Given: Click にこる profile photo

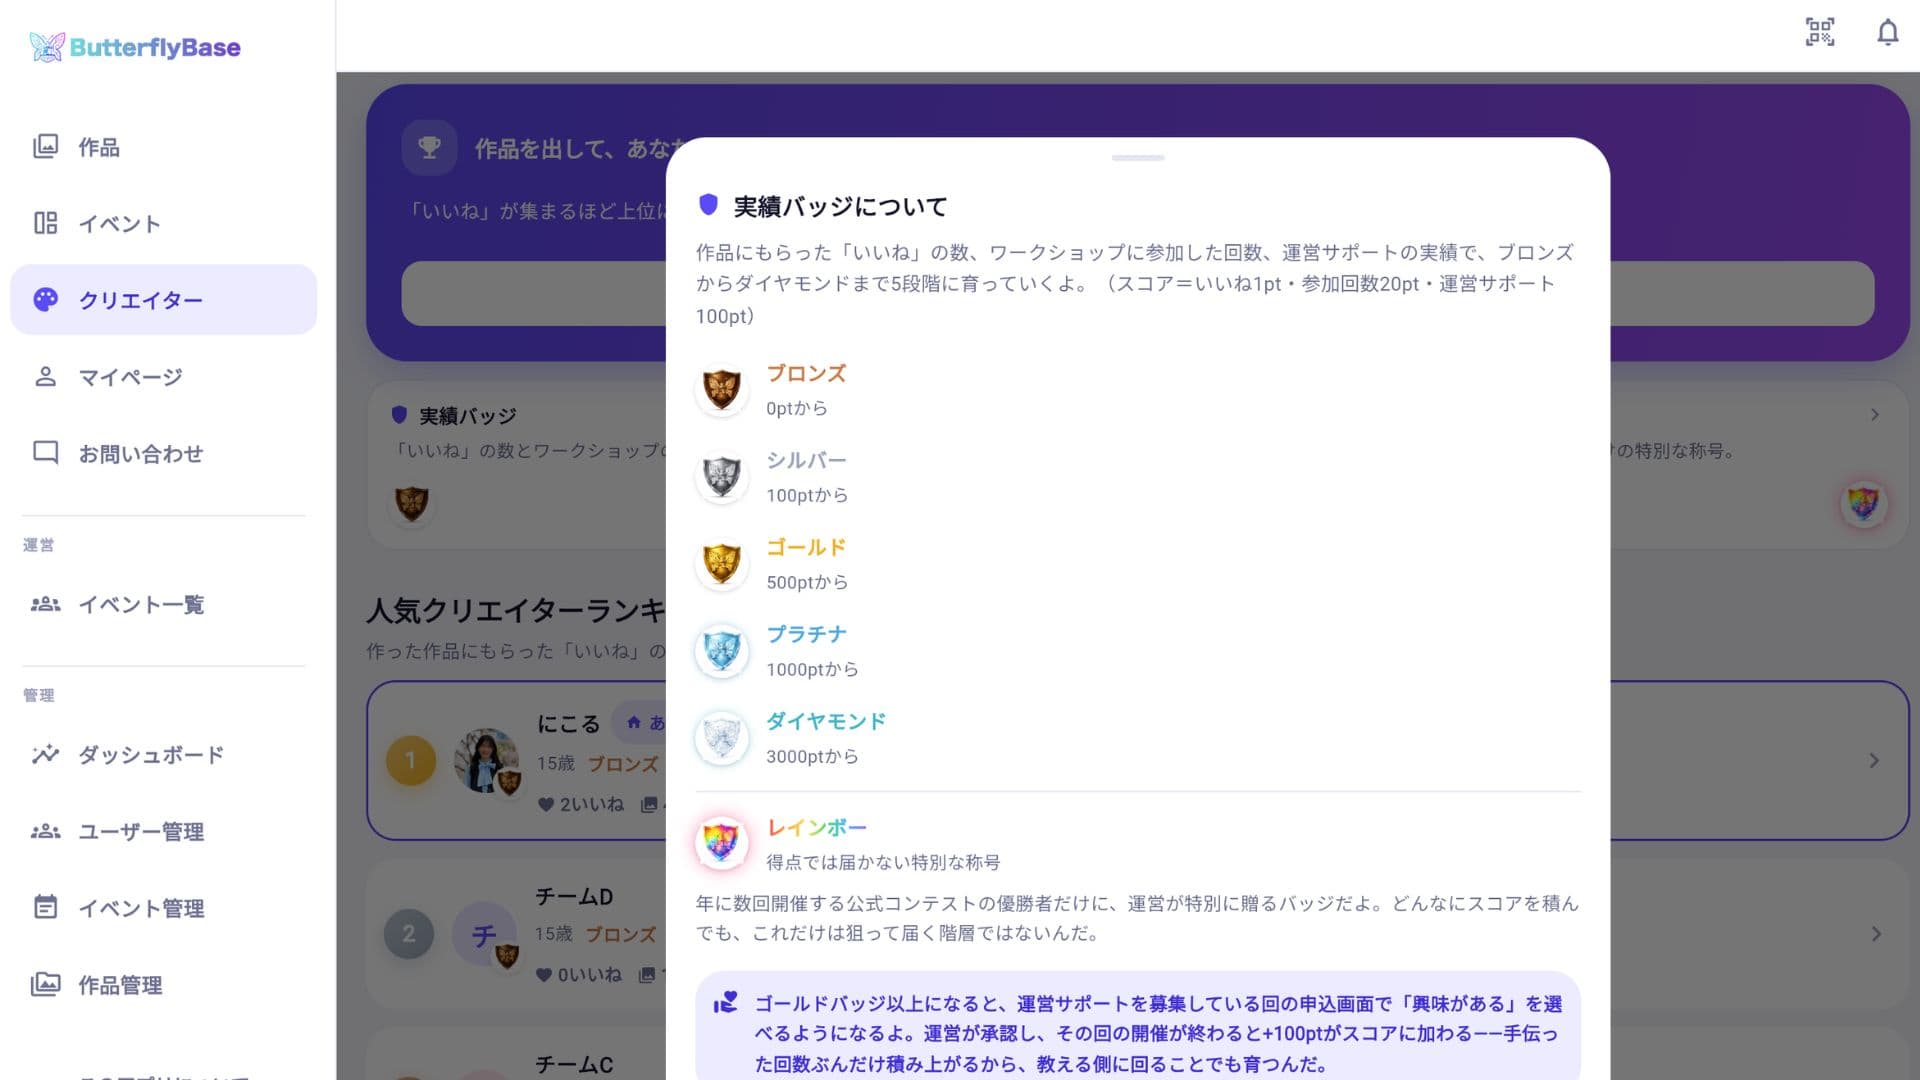Looking at the screenshot, I should [x=486, y=760].
